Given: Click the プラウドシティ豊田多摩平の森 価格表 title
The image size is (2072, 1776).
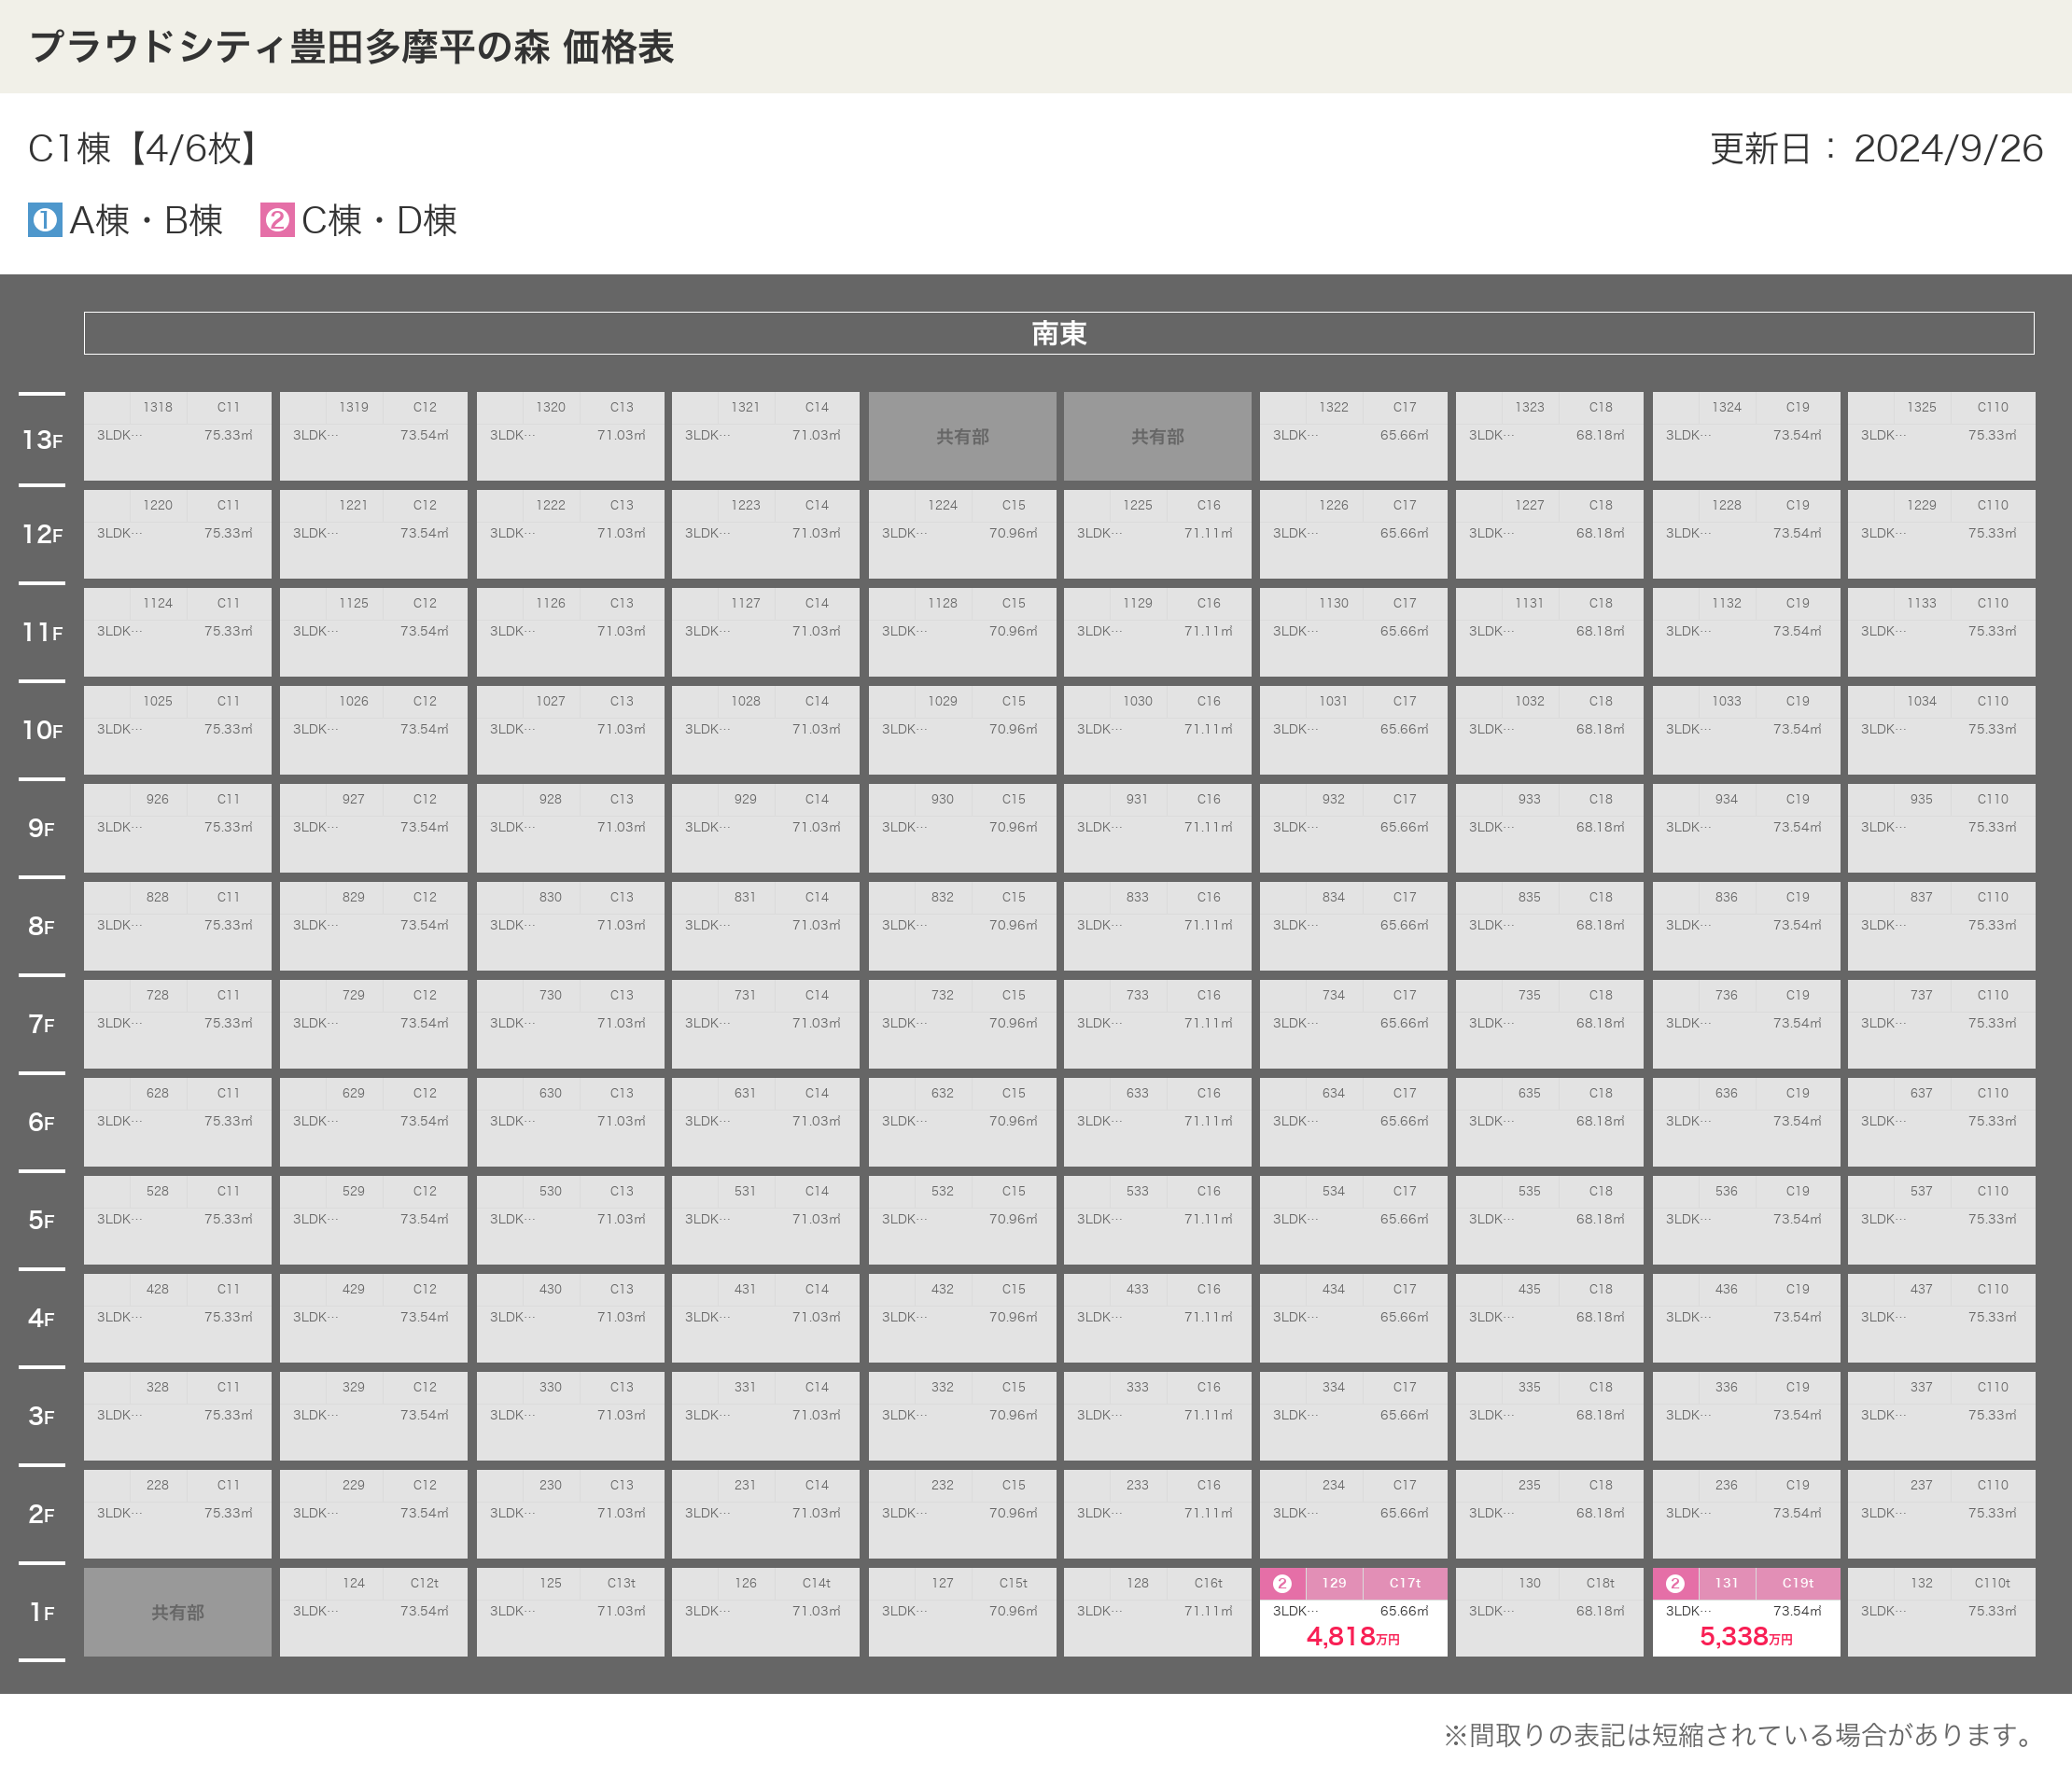Looking at the screenshot, I should click(352, 47).
